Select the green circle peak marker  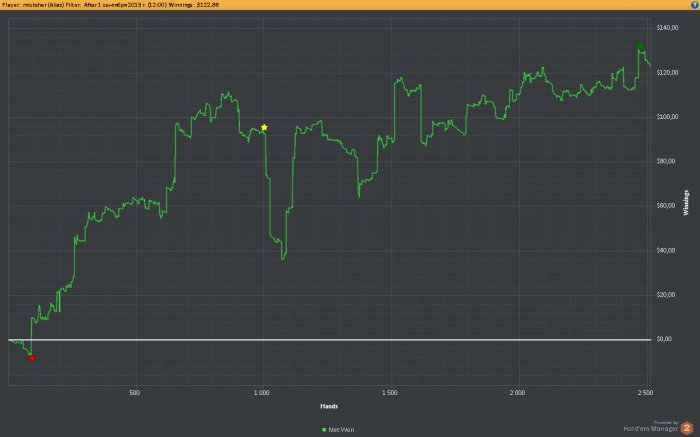[x=639, y=46]
